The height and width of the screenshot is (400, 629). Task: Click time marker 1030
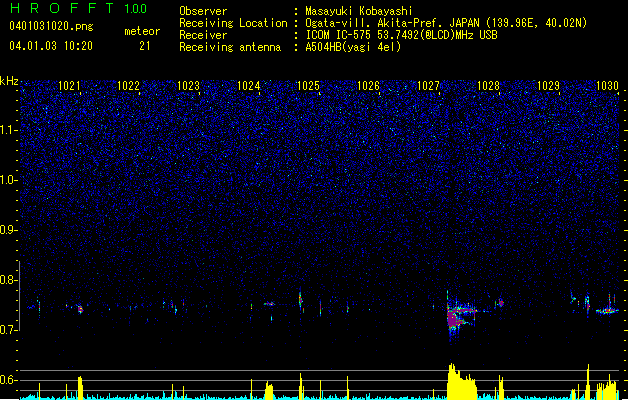607,86
